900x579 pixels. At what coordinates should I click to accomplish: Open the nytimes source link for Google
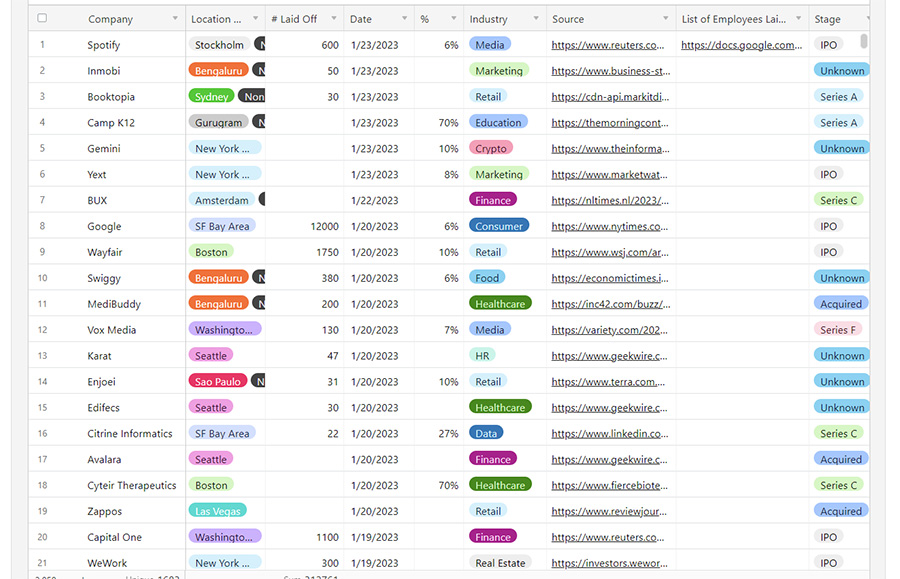click(610, 226)
